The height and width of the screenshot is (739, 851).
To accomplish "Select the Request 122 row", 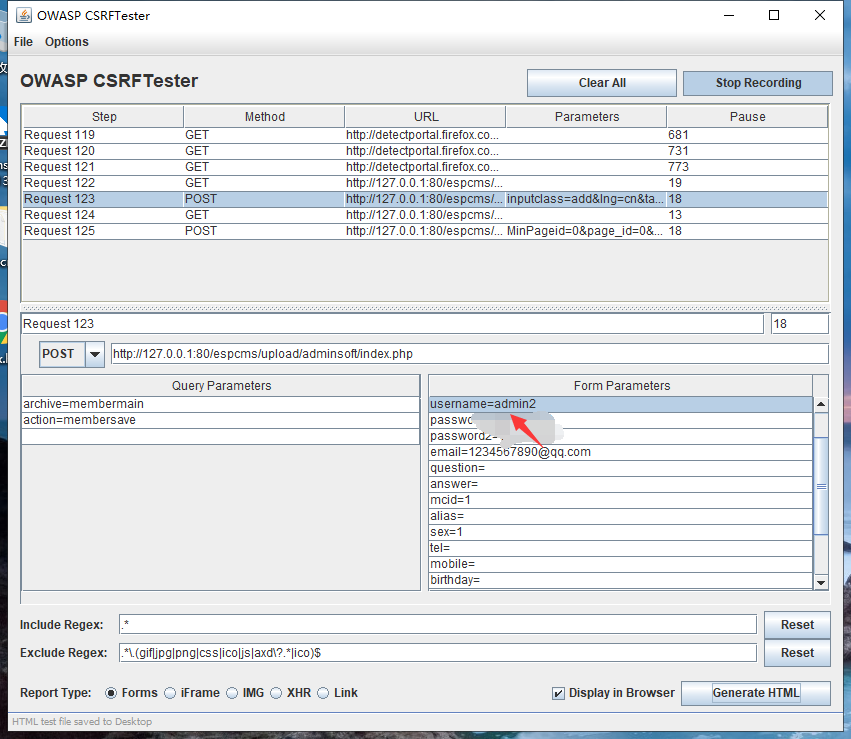I will pyautogui.click(x=425, y=183).
